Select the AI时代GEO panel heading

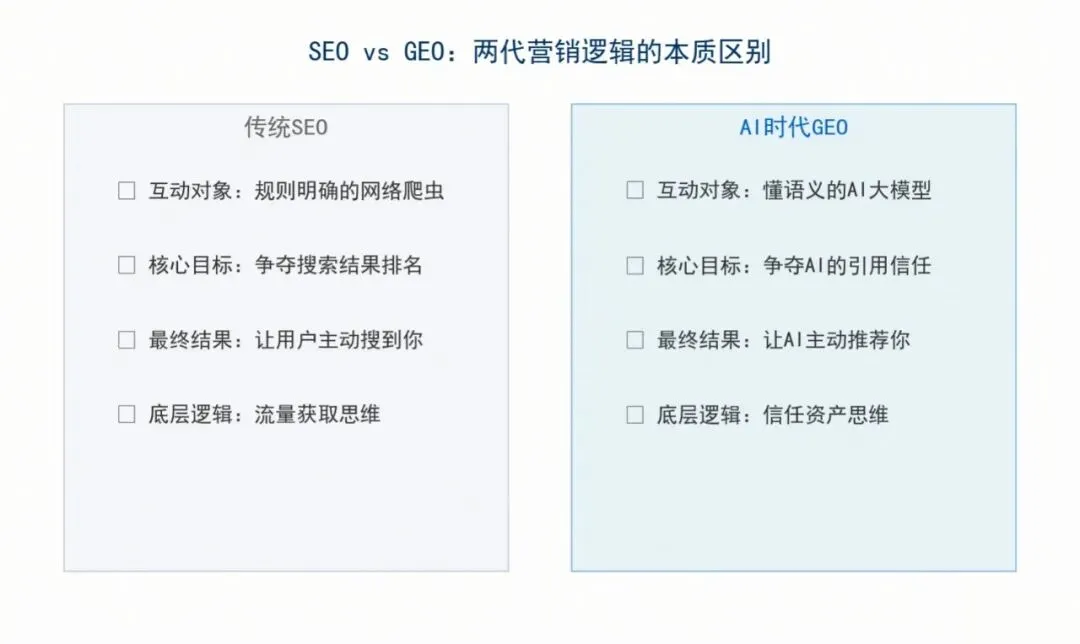793,128
